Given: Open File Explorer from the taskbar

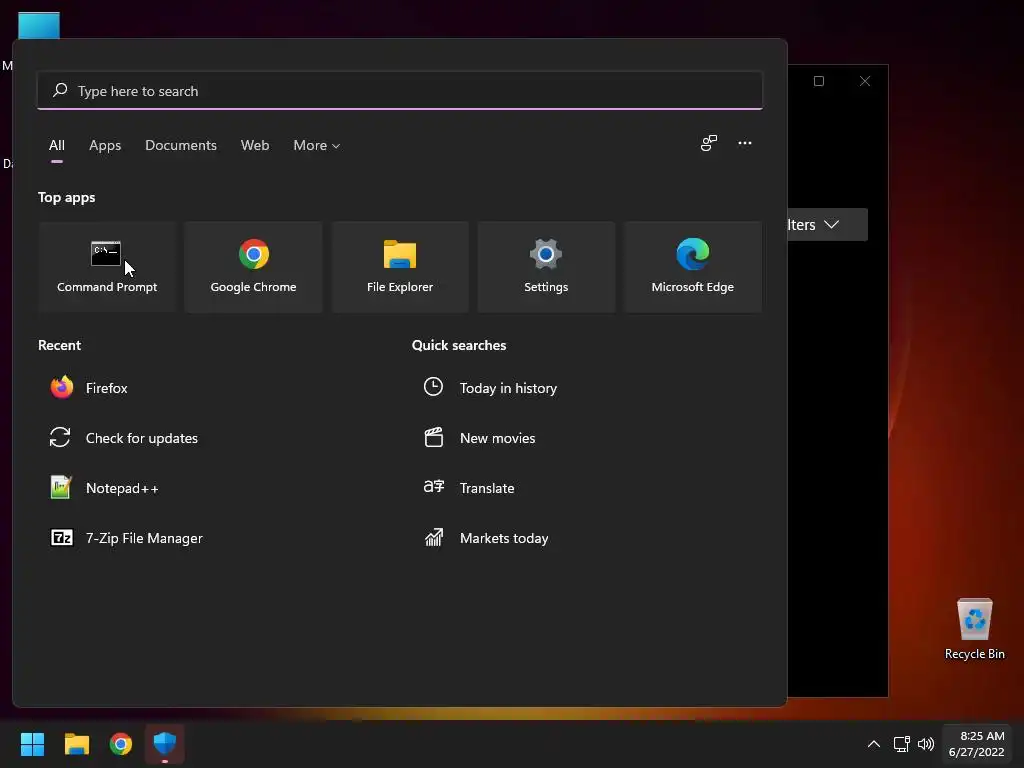Looking at the screenshot, I should pos(76,744).
